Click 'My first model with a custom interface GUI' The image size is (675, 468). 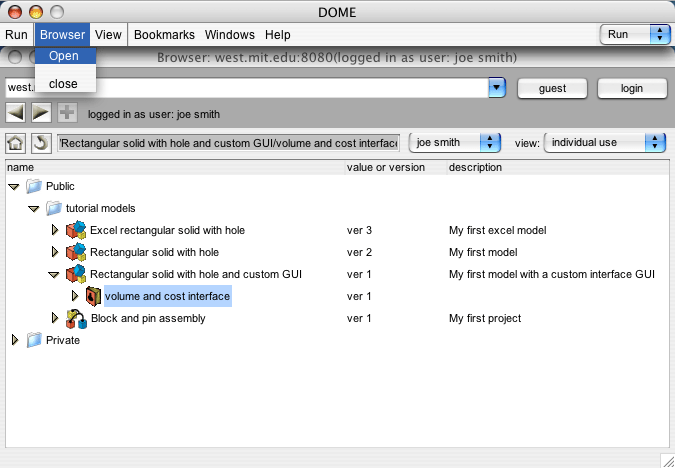click(x=551, y=274)
